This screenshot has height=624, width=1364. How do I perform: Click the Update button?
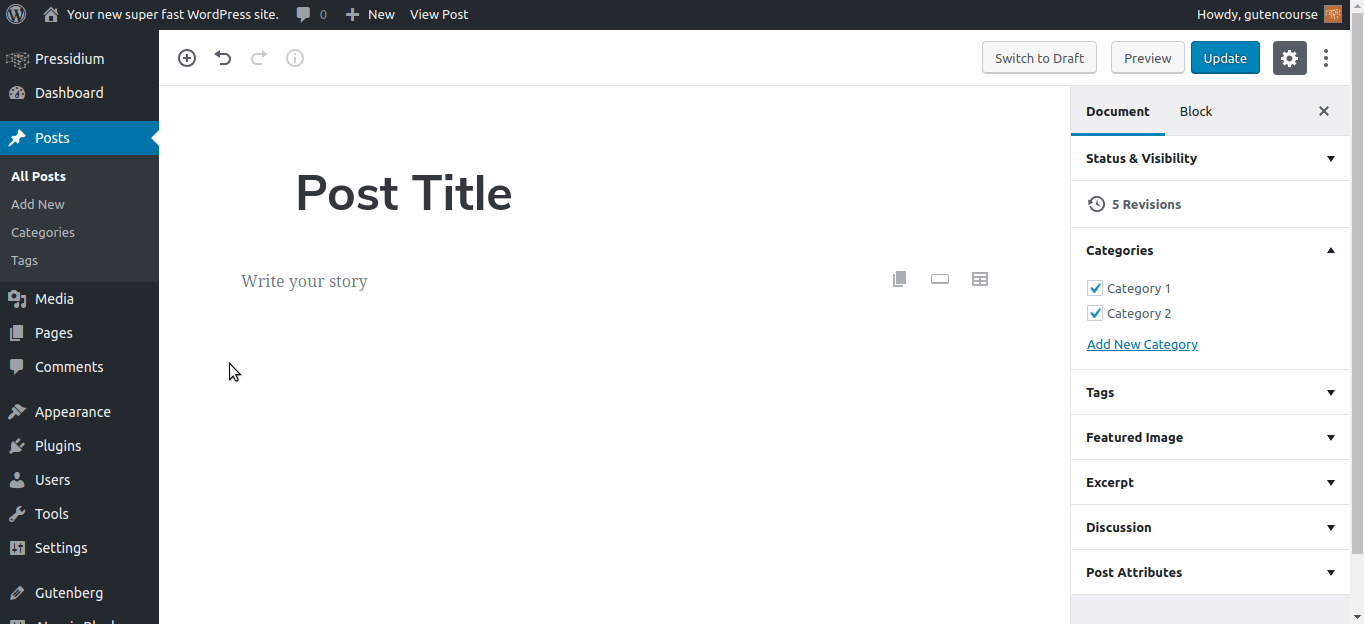pyautogui.click(x=1225, y=58)
